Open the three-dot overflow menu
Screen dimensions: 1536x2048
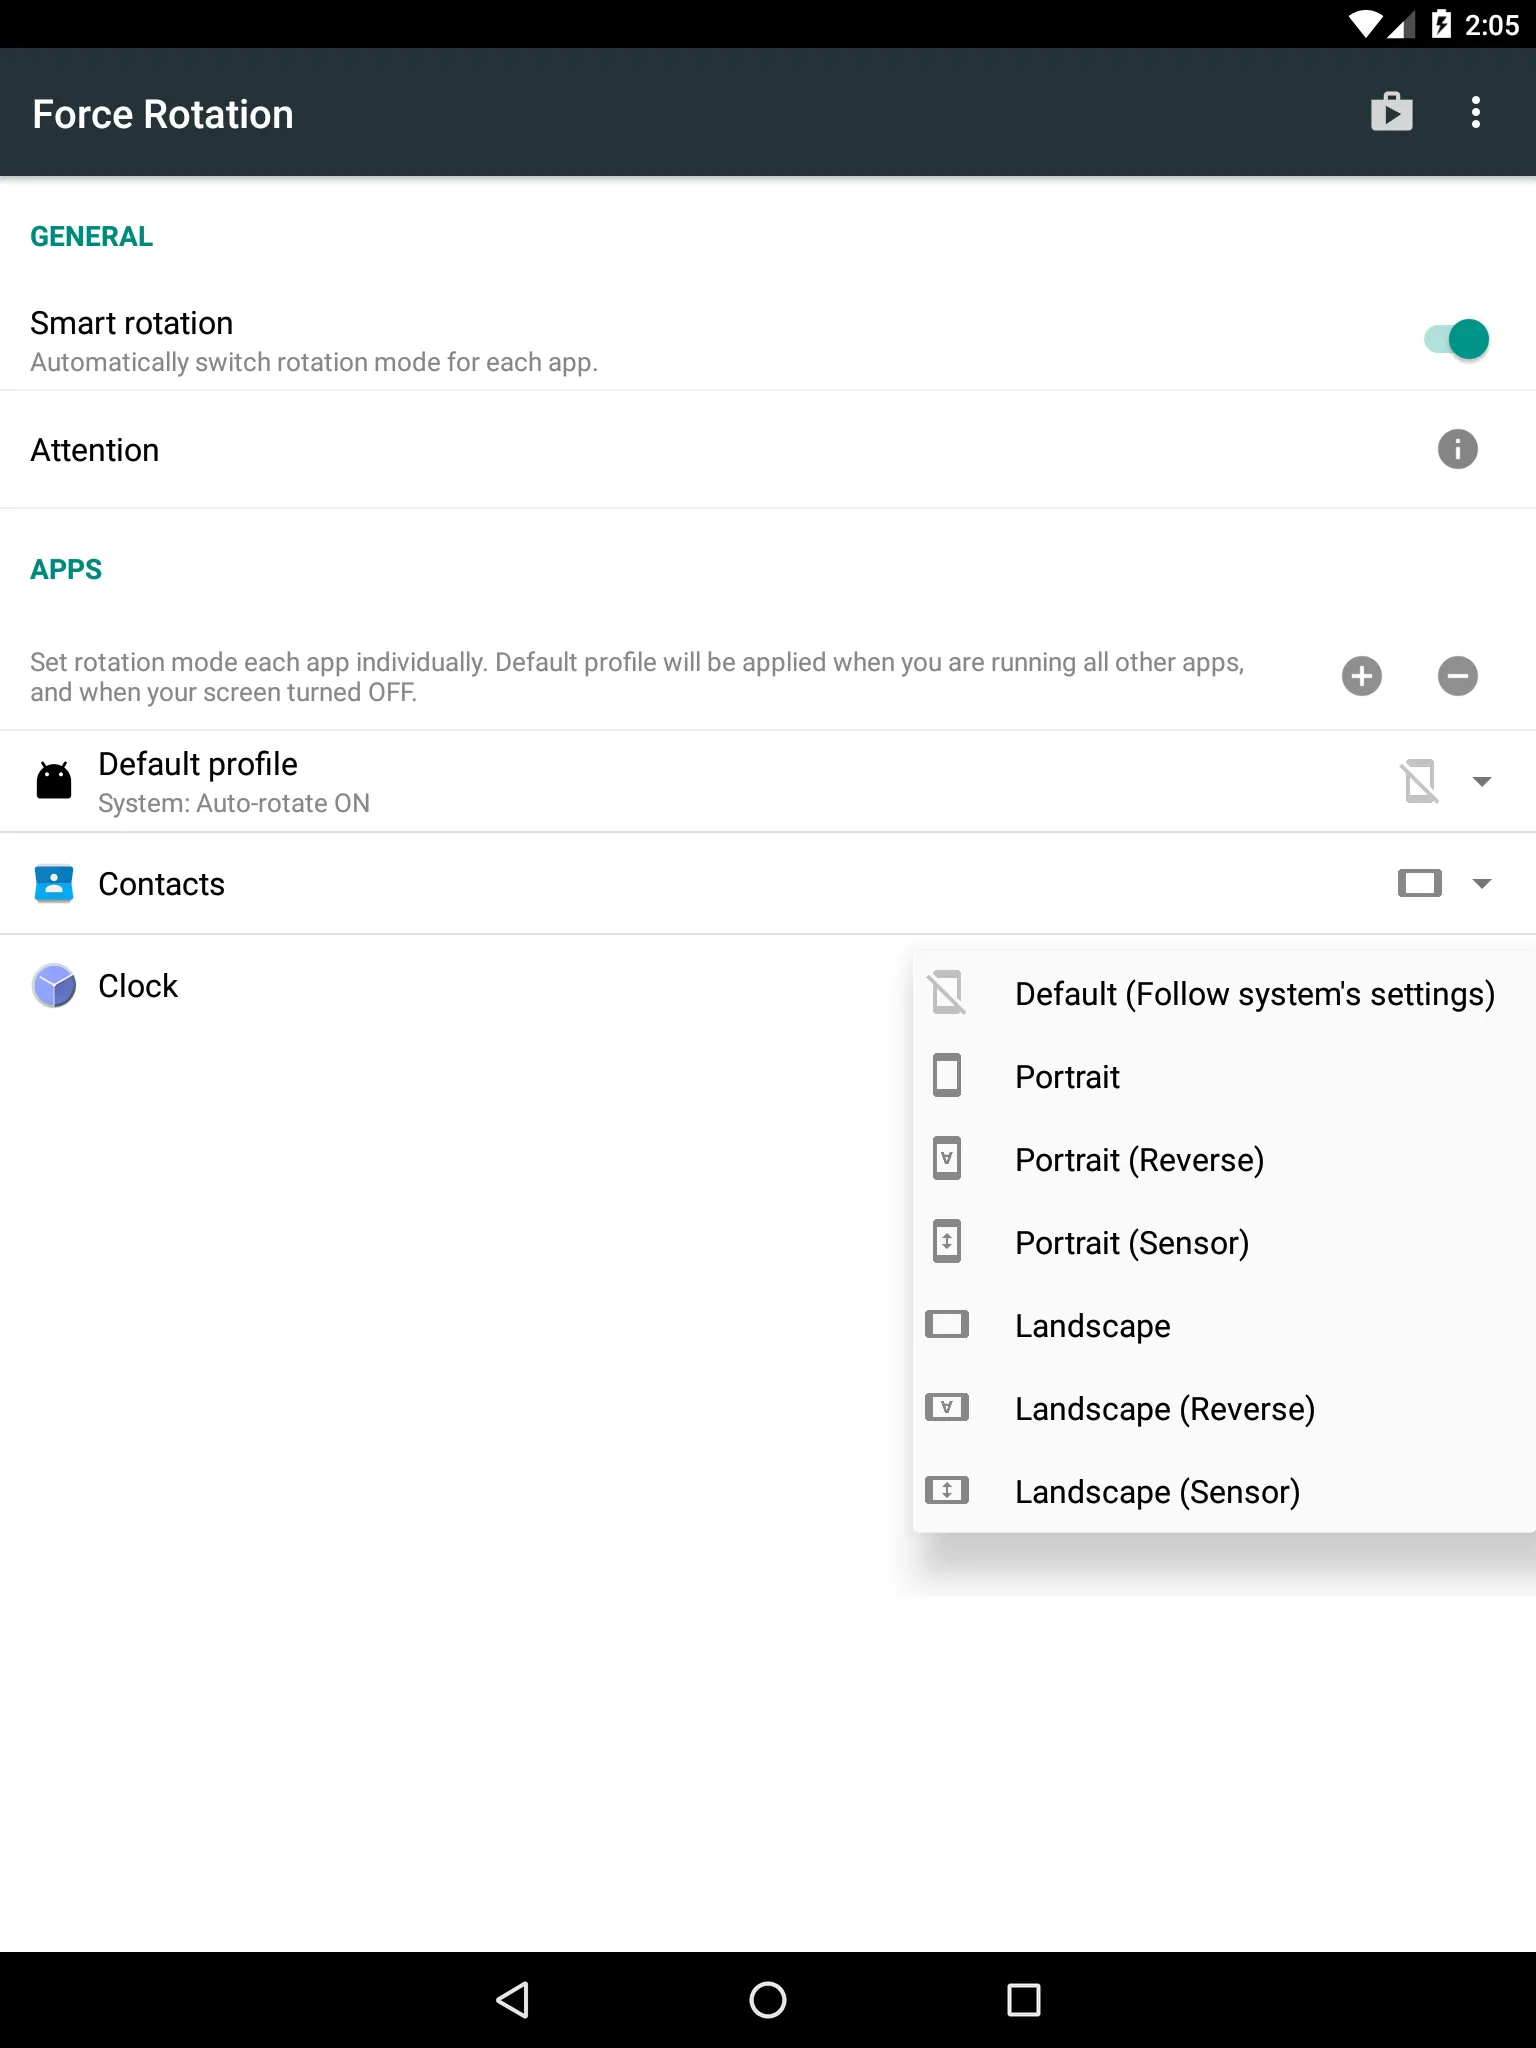coord(1476,112)
